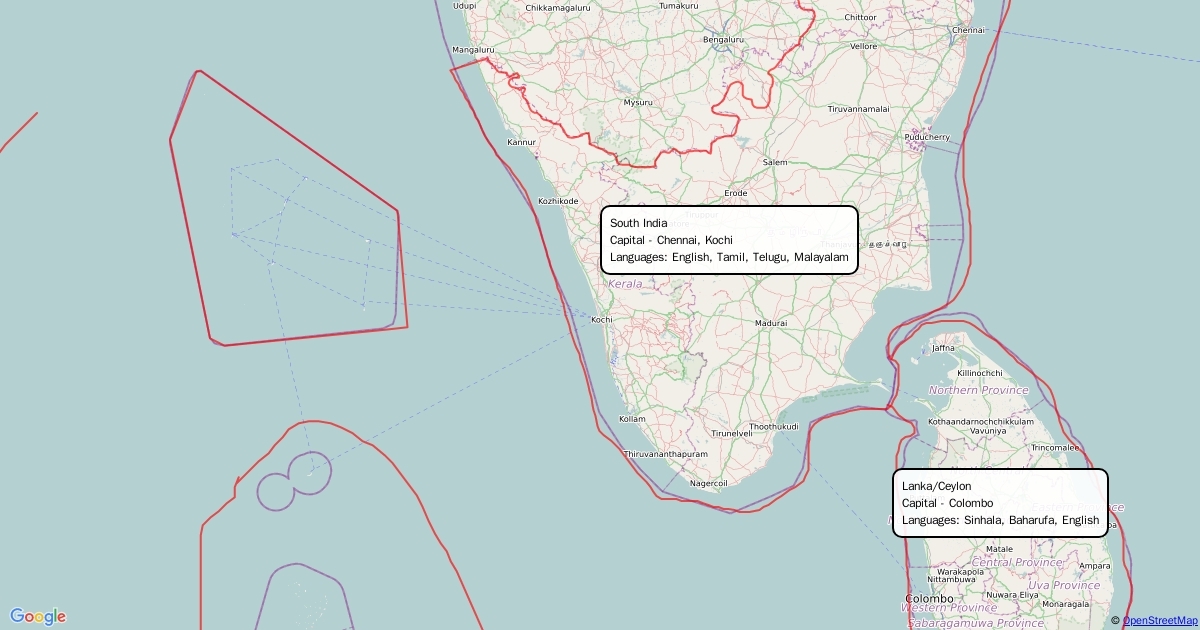Select Trincomalee on the map

tap(1056, 447)
